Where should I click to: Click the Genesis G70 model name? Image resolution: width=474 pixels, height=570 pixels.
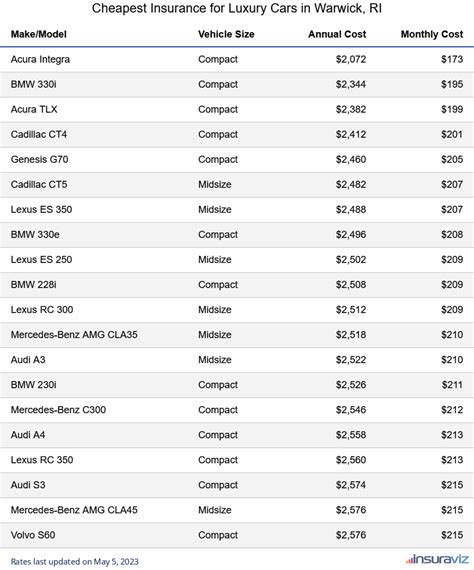39,160
